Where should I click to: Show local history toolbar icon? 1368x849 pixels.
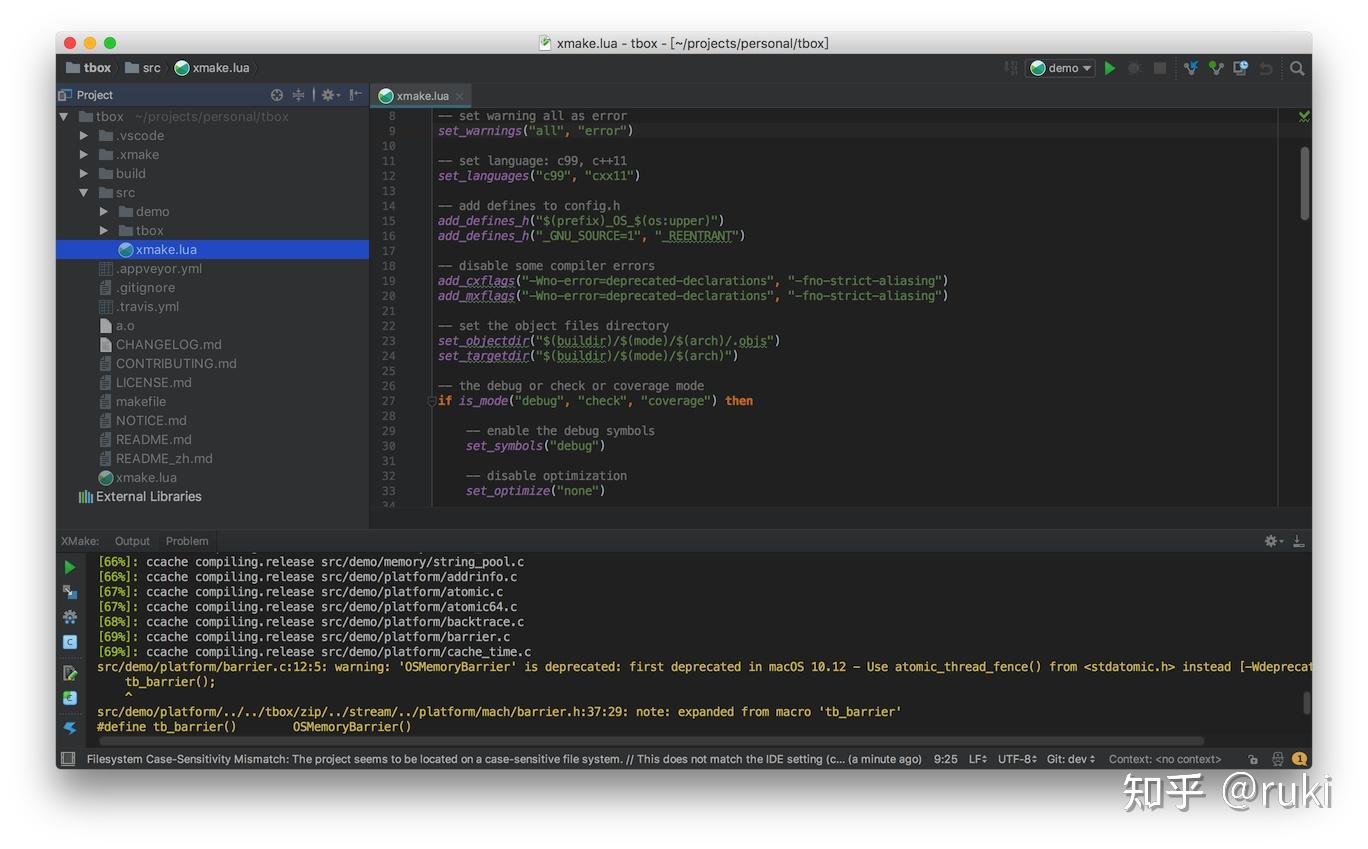point(1241,68)
